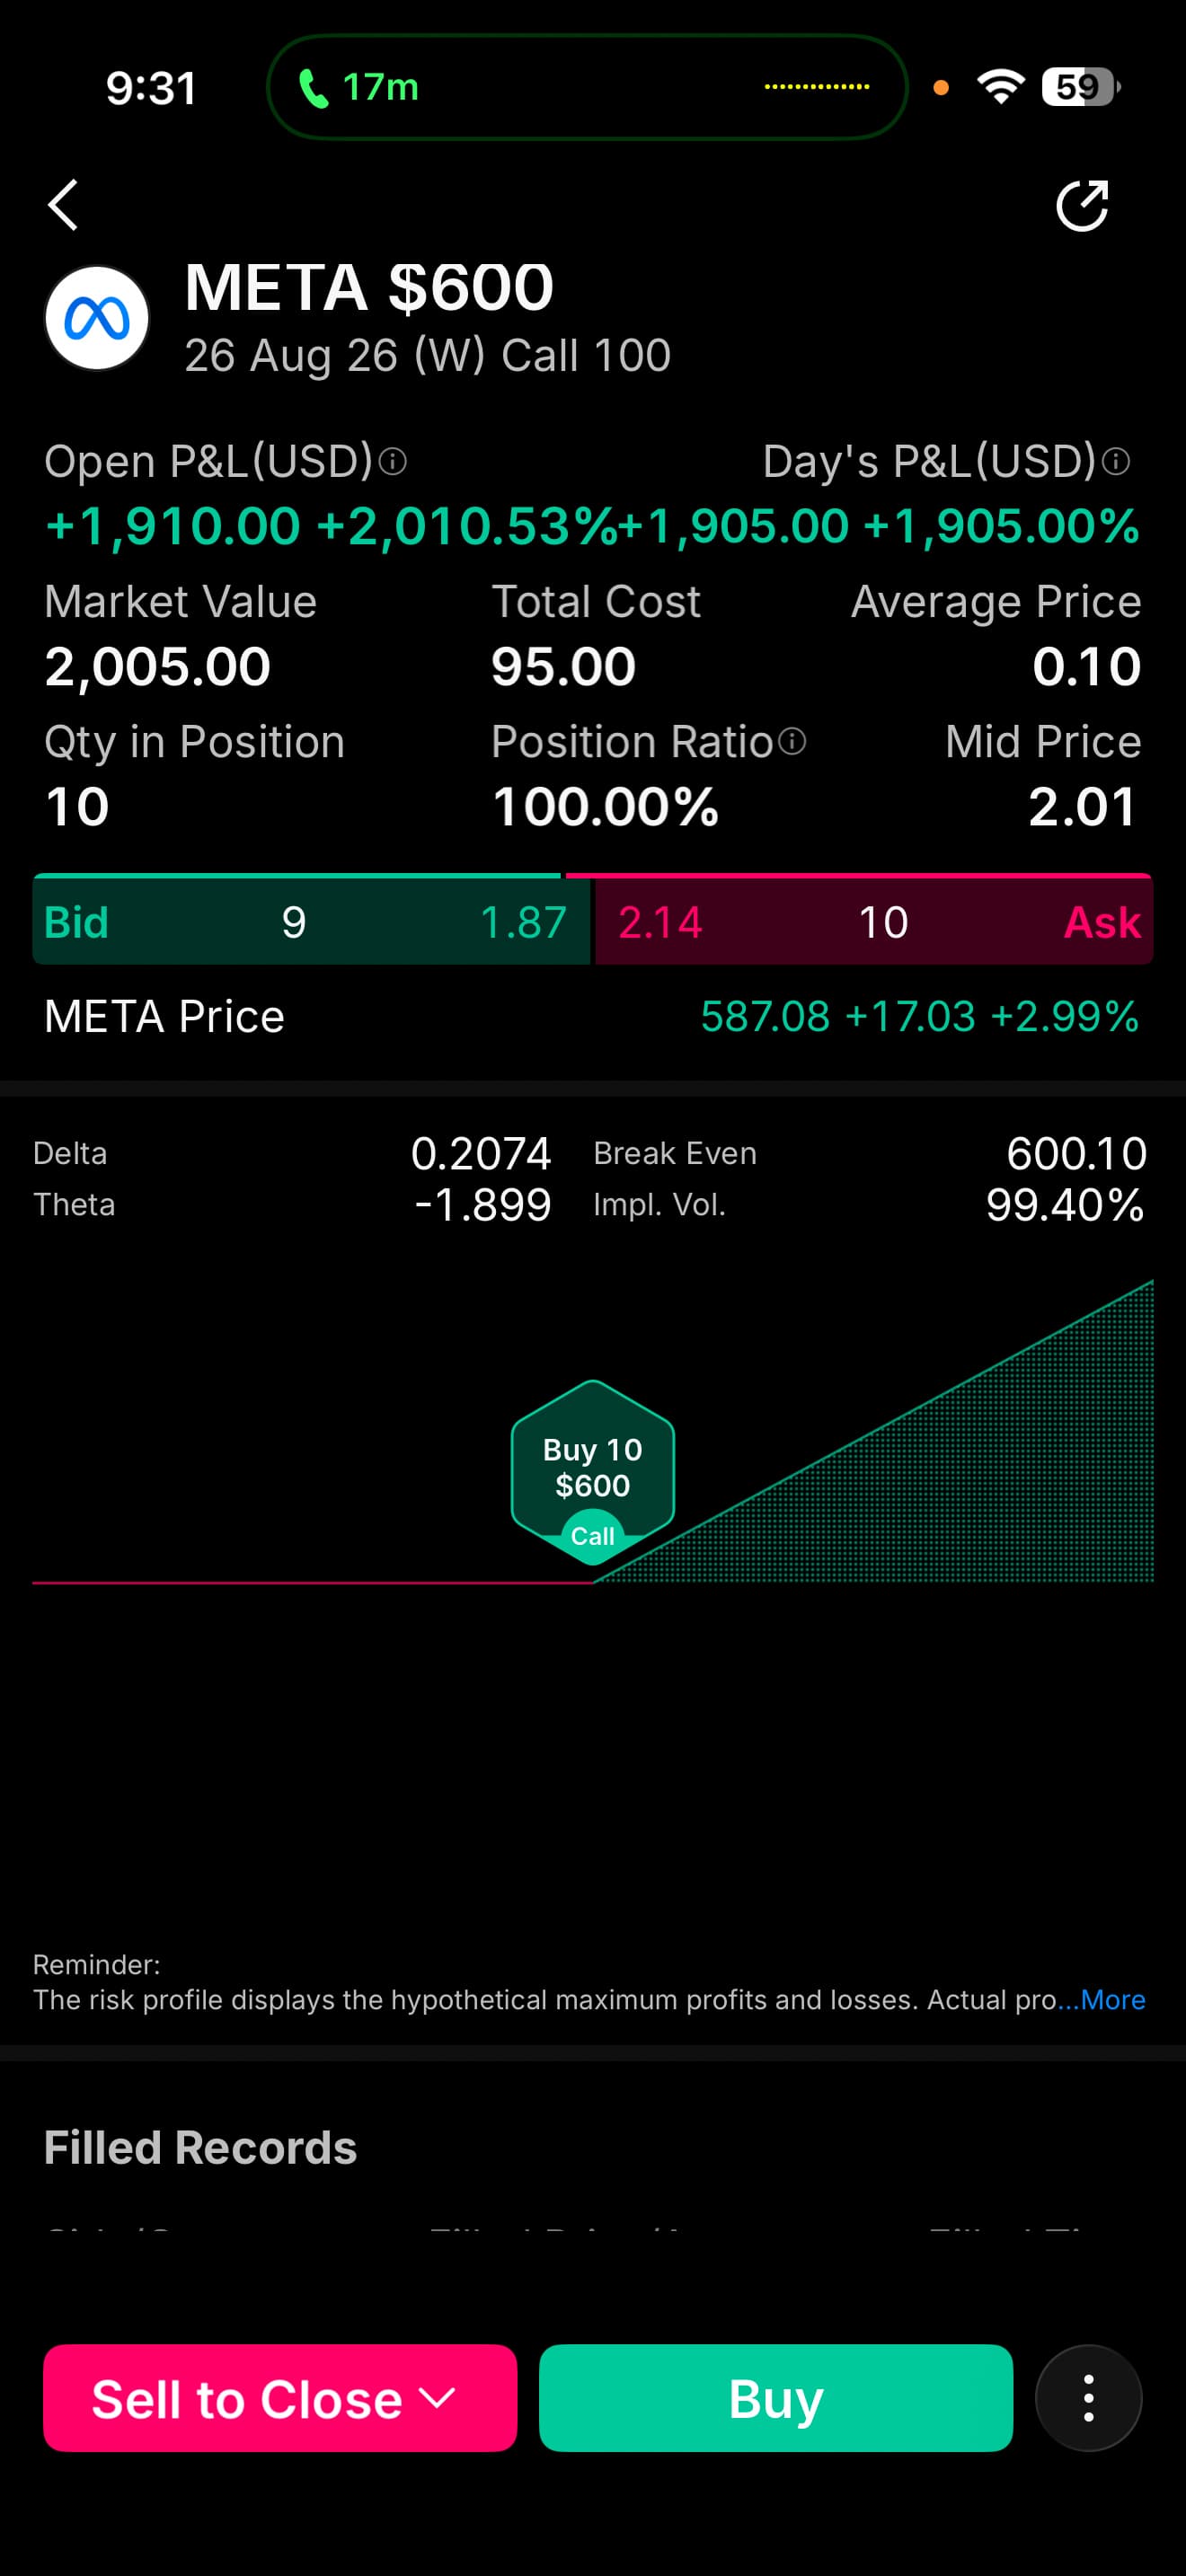Viewport: 1186px width, 2576px height.
Task: Tap the META $600 contract title
Action: 369,287
